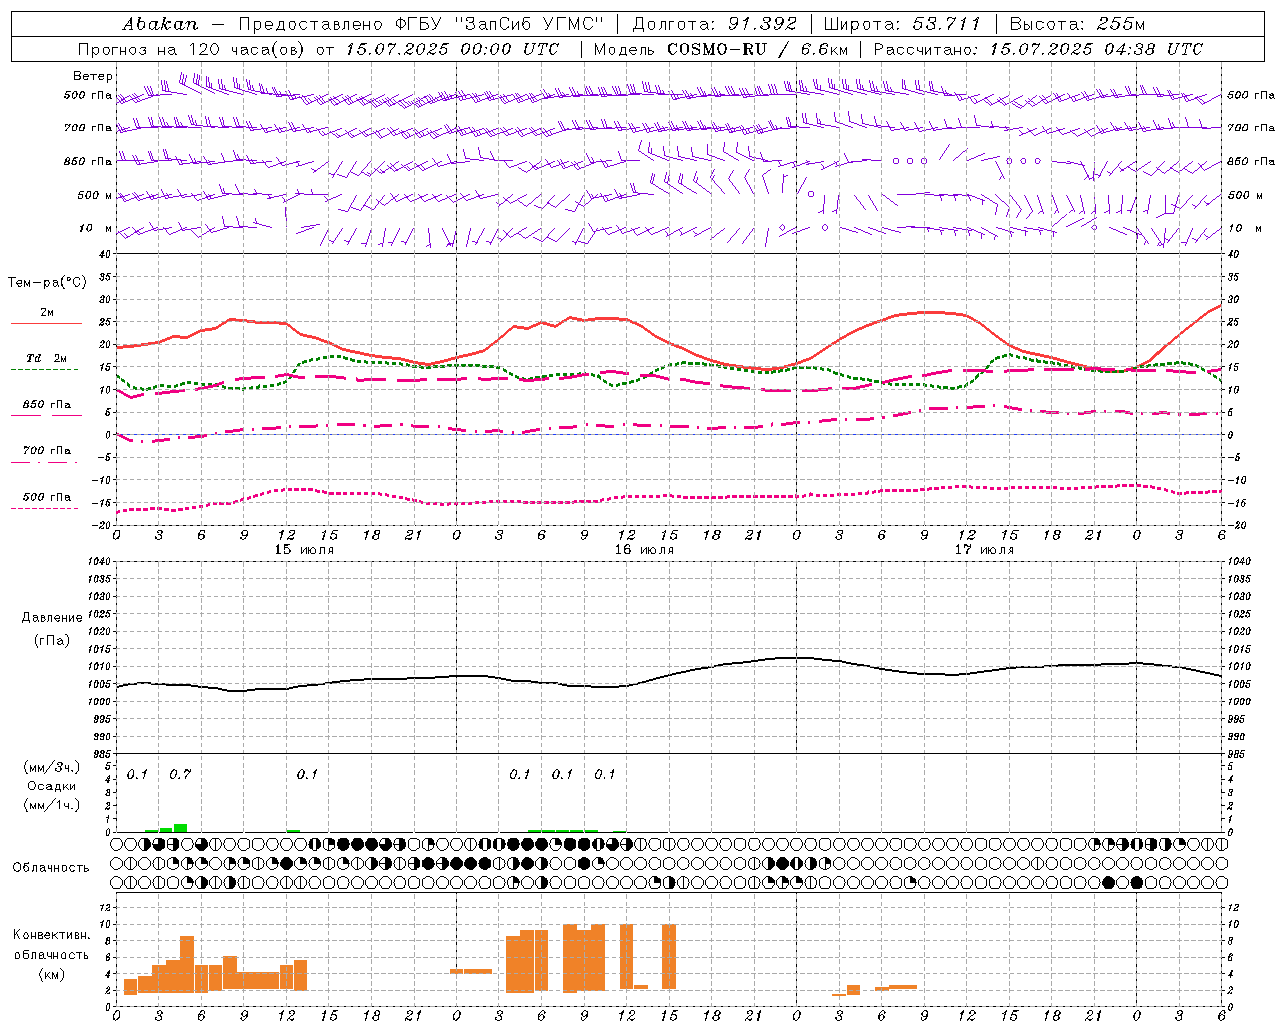This screenshot has height=1024, width=1280.
Task: Click 'Прогноз на 120 часа(ов)' text
Action: point(193,49)
